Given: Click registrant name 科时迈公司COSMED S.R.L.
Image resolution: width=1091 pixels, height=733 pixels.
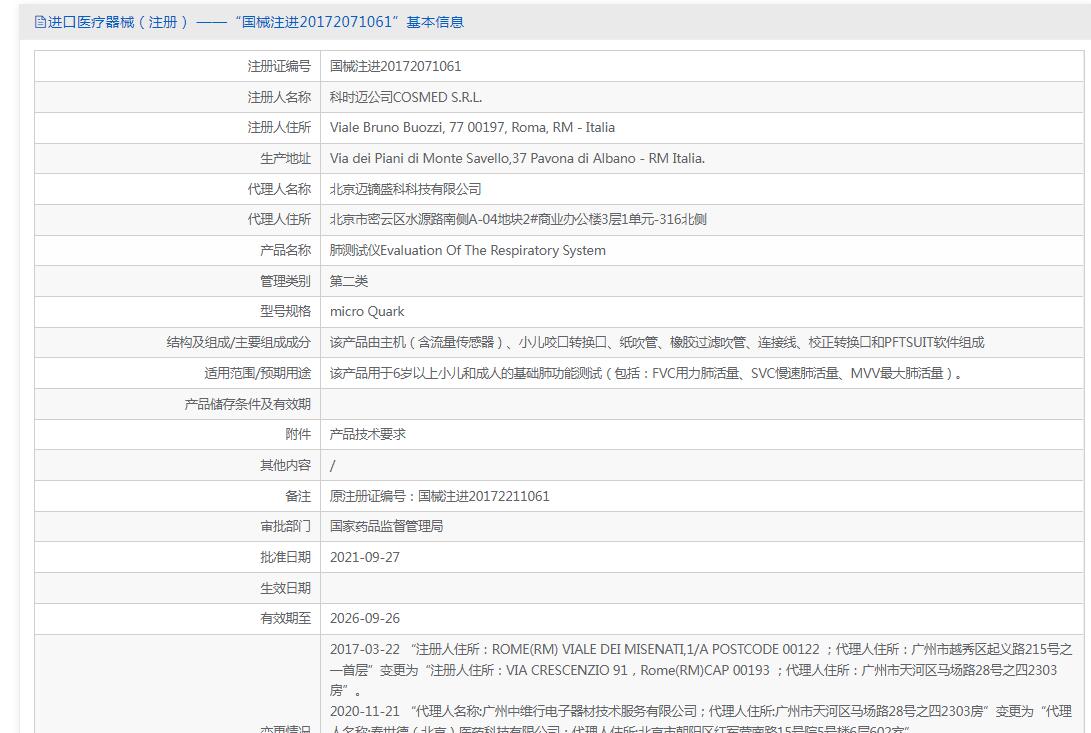Looking at the screenshot, I should (406, 97).
